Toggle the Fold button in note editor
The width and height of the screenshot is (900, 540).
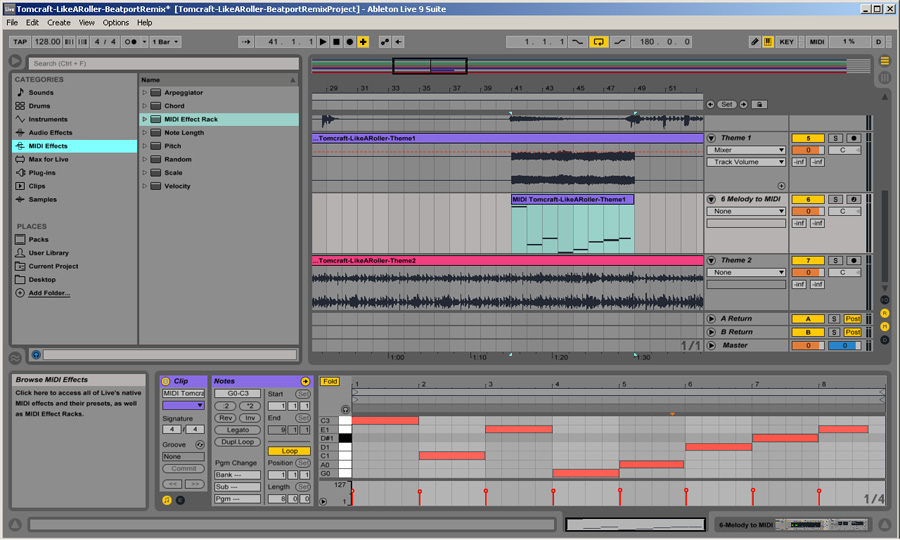tap(329, 381)
